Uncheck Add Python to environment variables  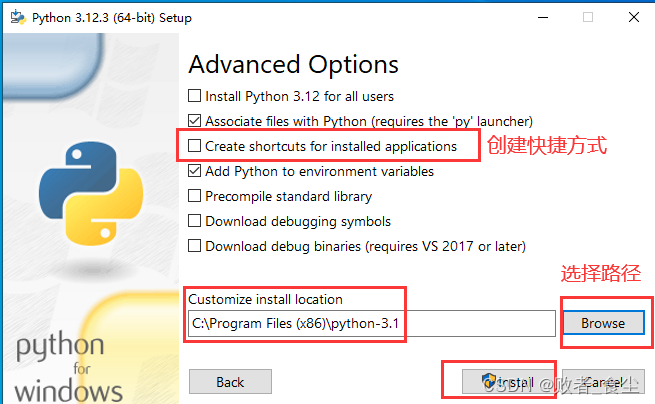[194, 171]
